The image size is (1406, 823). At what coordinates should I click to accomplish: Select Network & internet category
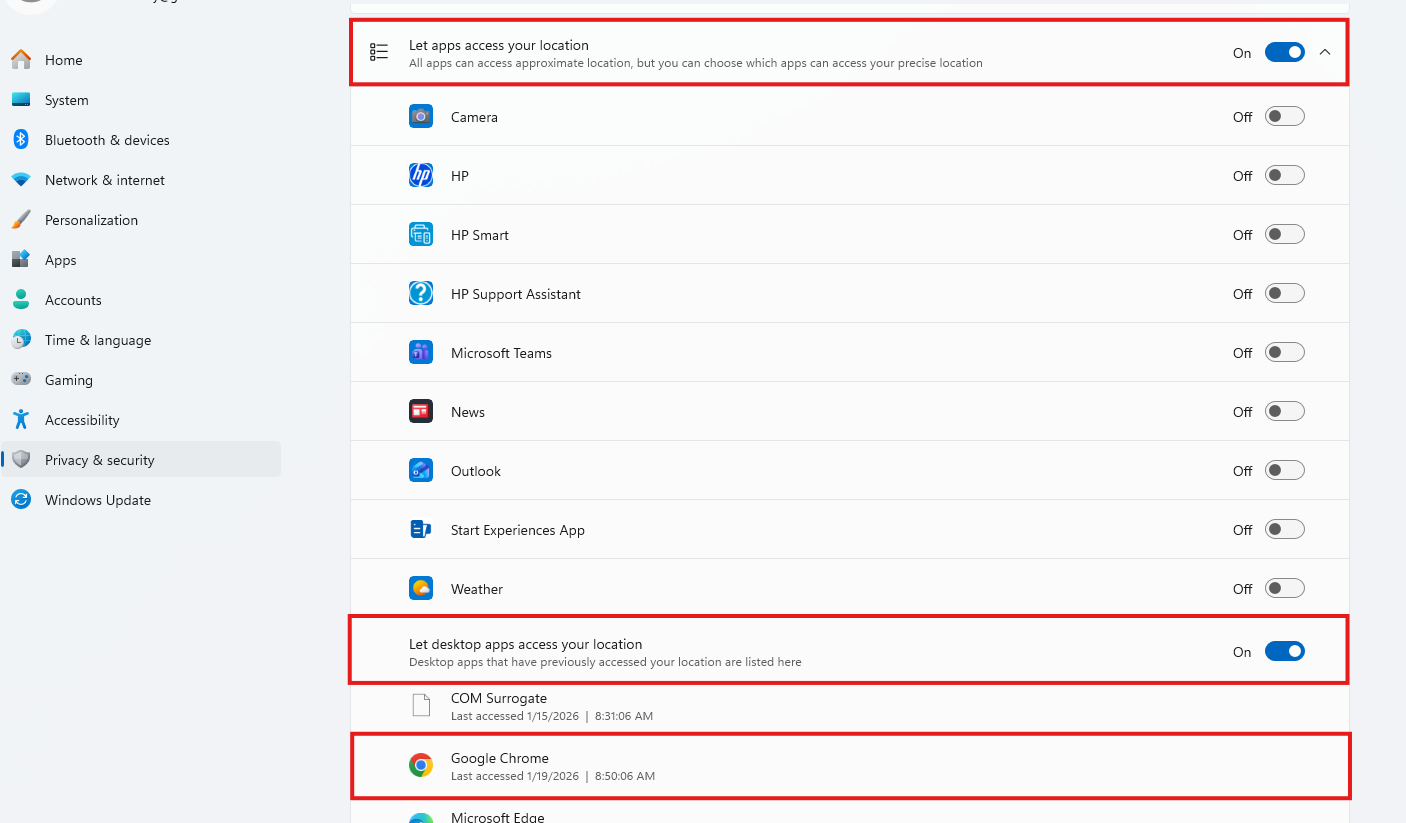tap(141, 180)
